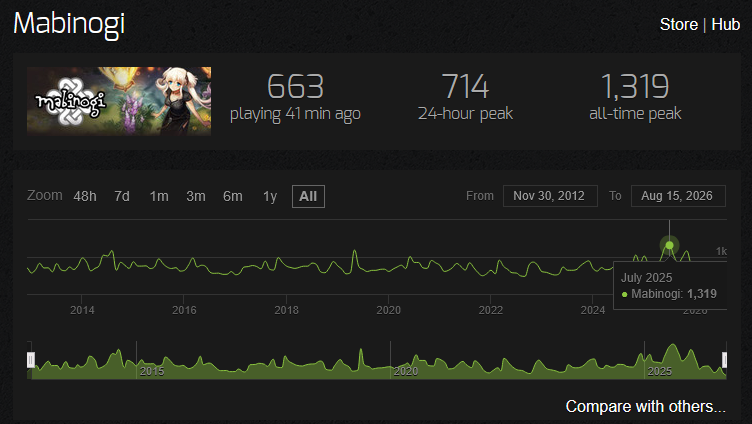
Task: Set chart zoom to 3m
Action: (x=196, y=196)
